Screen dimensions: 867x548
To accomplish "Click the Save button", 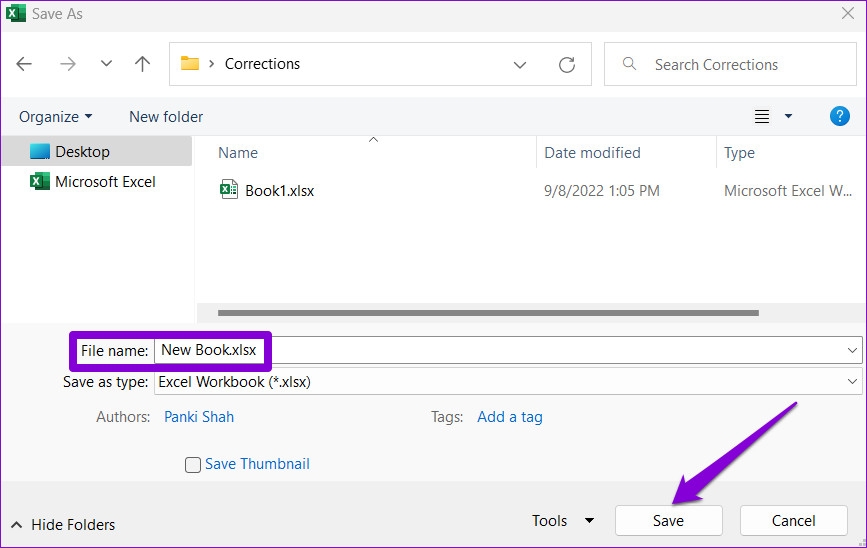I will [668, 520].
